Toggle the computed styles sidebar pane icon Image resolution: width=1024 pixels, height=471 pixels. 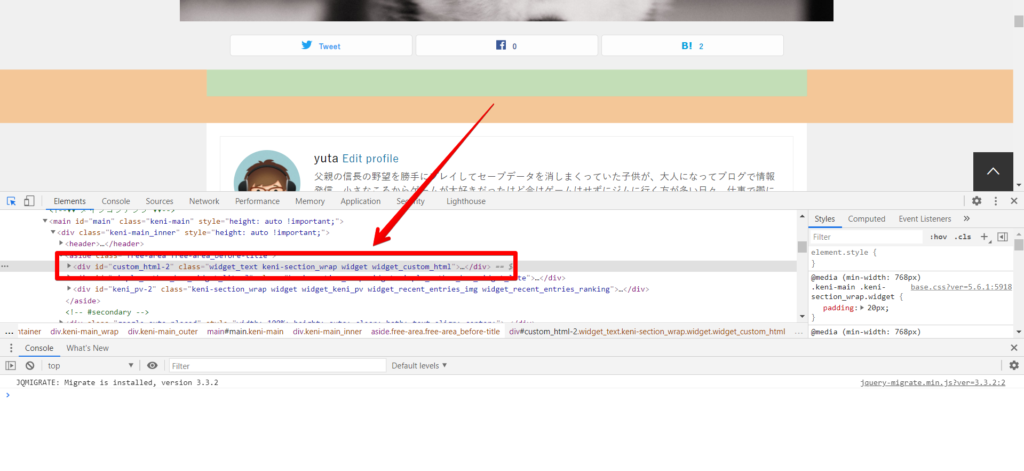click(x=1001, y=237)
